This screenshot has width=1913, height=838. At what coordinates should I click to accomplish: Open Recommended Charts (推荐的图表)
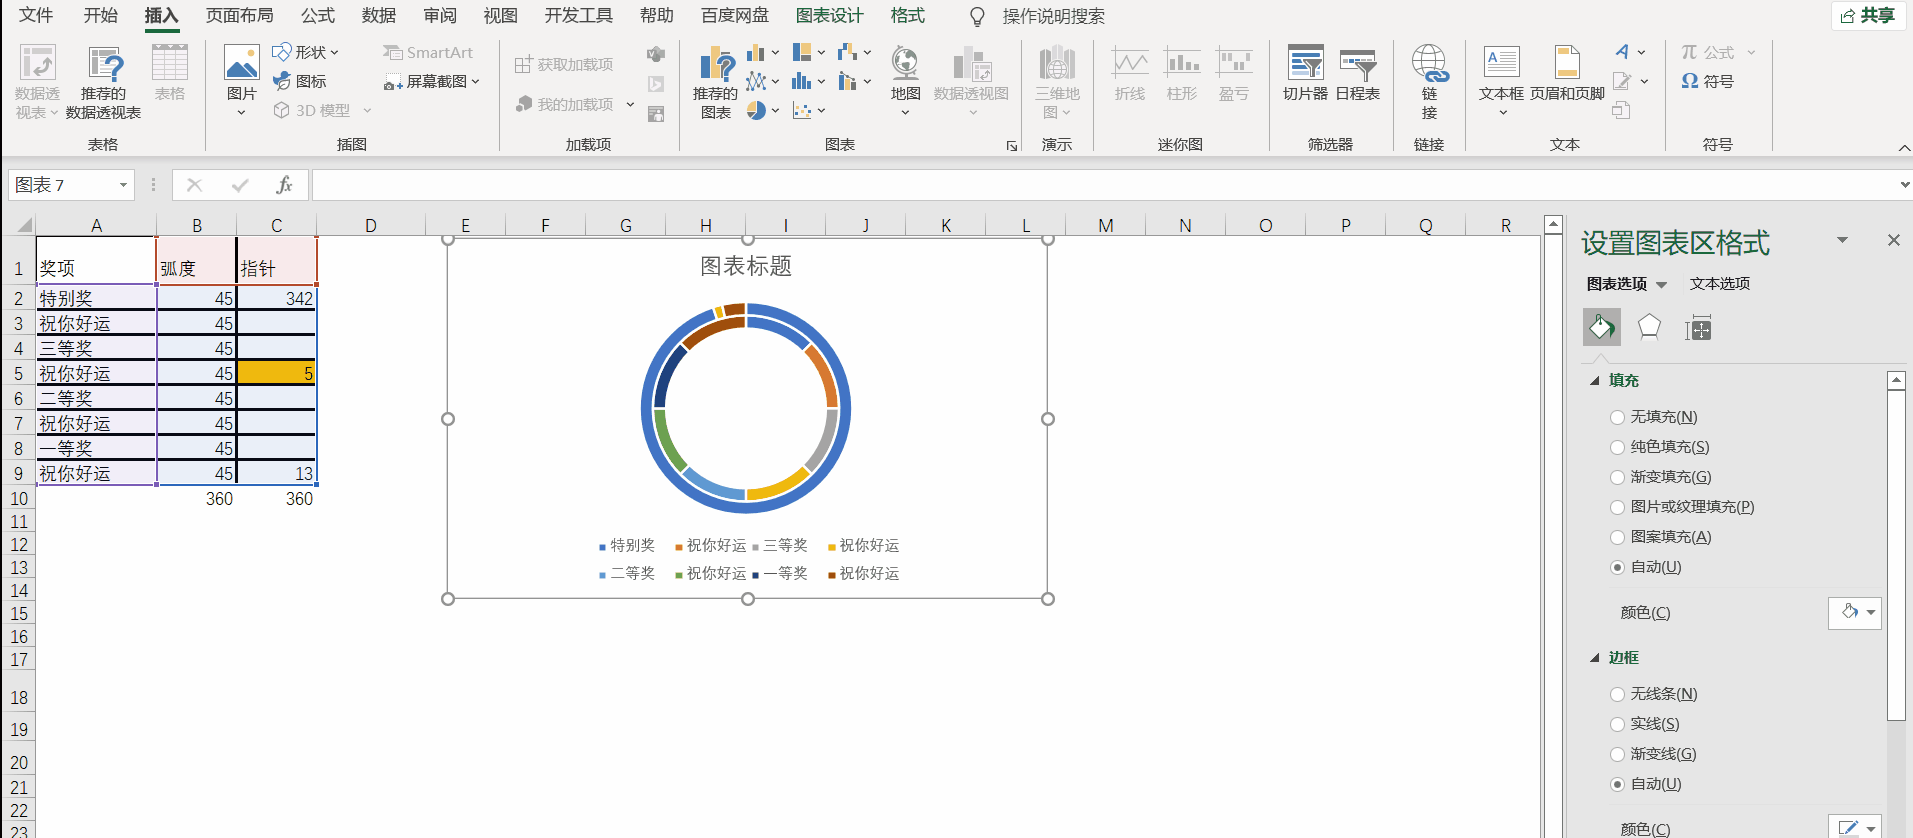pyautogui.click(x=716, y=82)
